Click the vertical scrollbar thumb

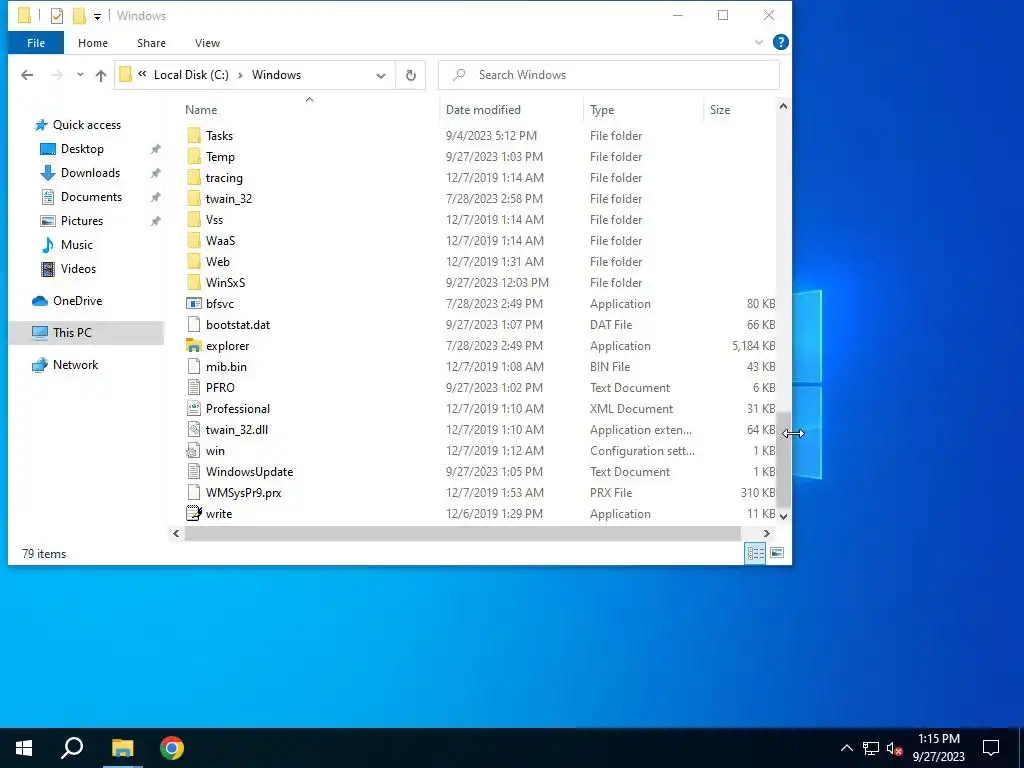pos(783,460)
